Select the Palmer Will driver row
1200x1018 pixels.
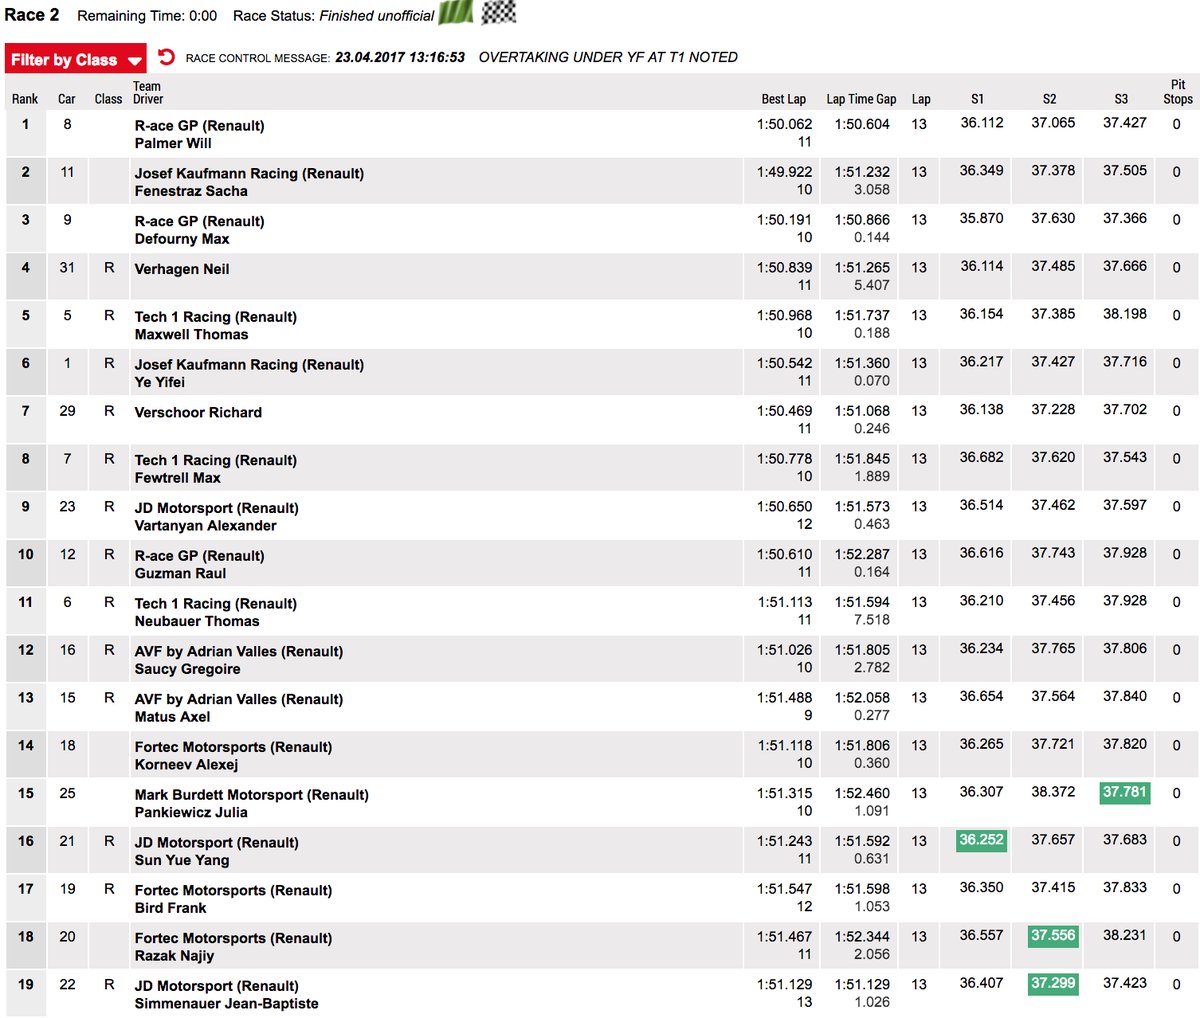tap(600, 133)
